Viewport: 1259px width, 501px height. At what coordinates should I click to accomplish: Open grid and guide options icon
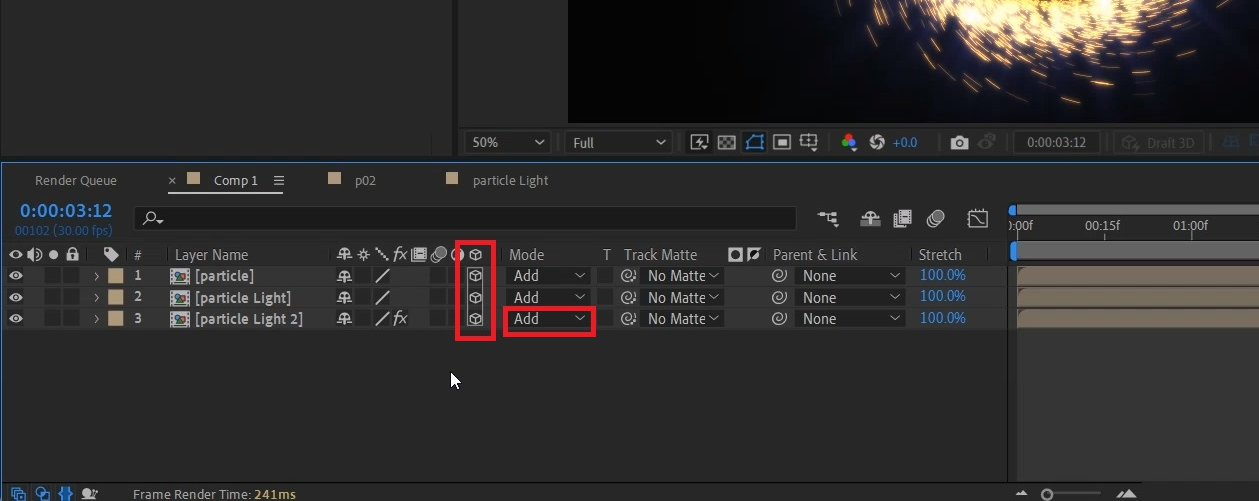click(809, 143)
